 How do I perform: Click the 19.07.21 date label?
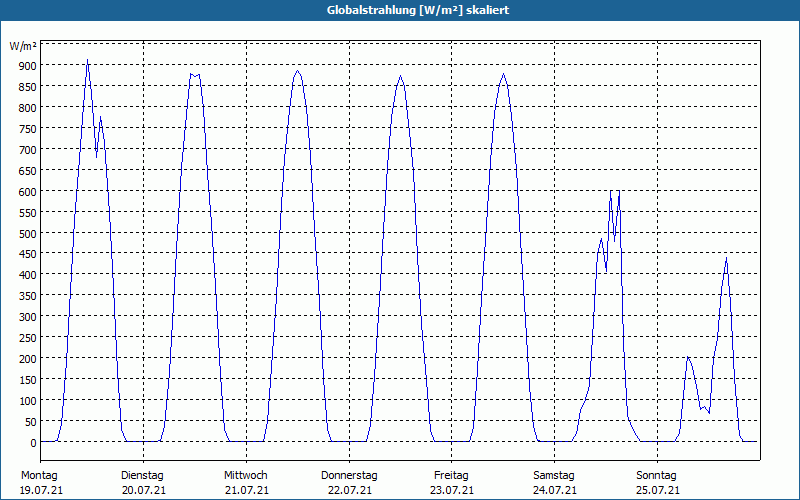pyautogui.click(x=41, y=490)
